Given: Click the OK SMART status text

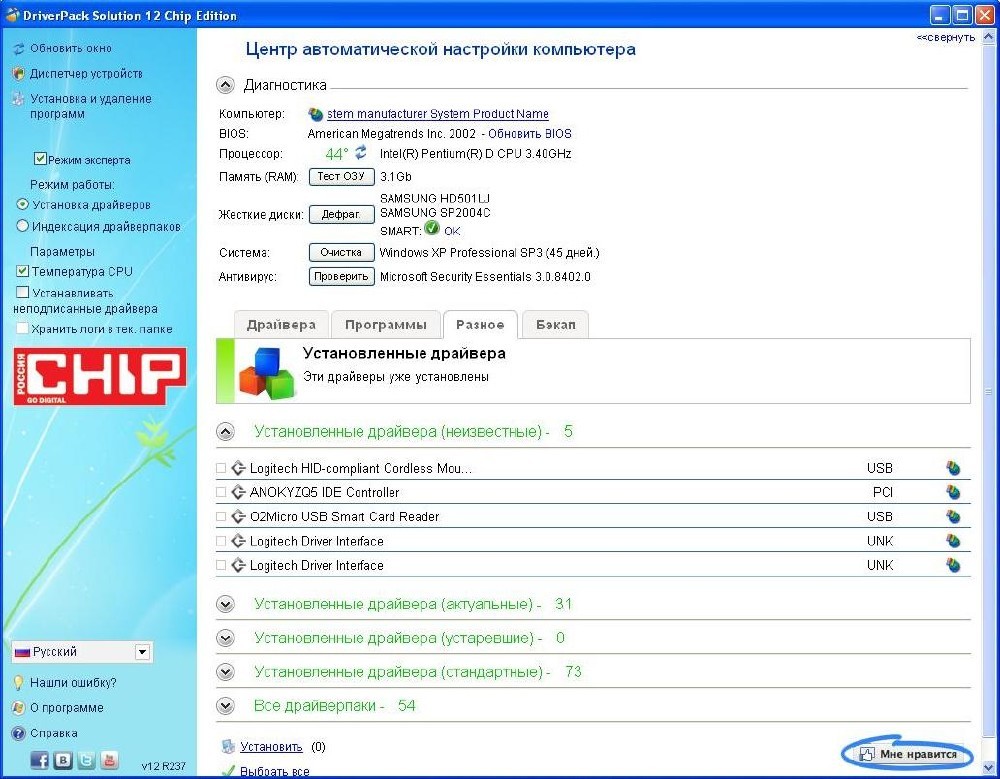Looking at the screenshot, I should (x=452, y=231).
